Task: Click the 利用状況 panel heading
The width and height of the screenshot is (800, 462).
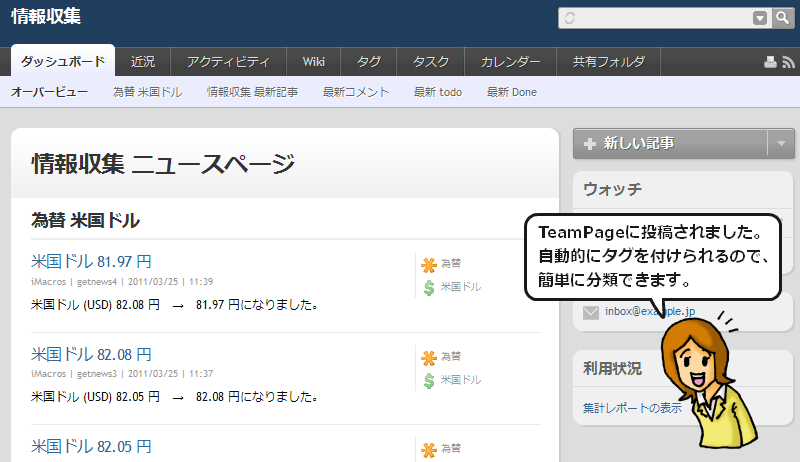Action: pyautogui.click(x=612, y=368)
